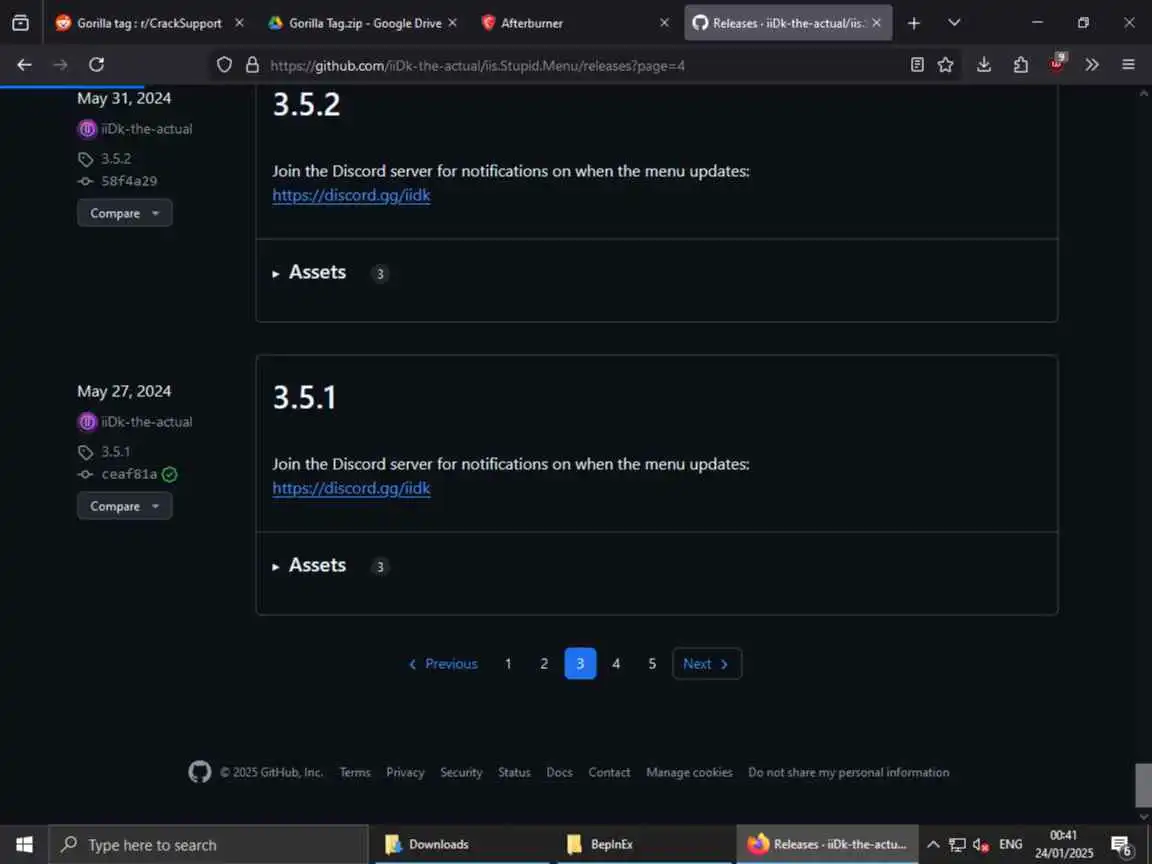The height and width of the screenshot is (864, 1152).
Task: Open commit 58f4a29
Action: pyautogui.click(x=129, y=181)
